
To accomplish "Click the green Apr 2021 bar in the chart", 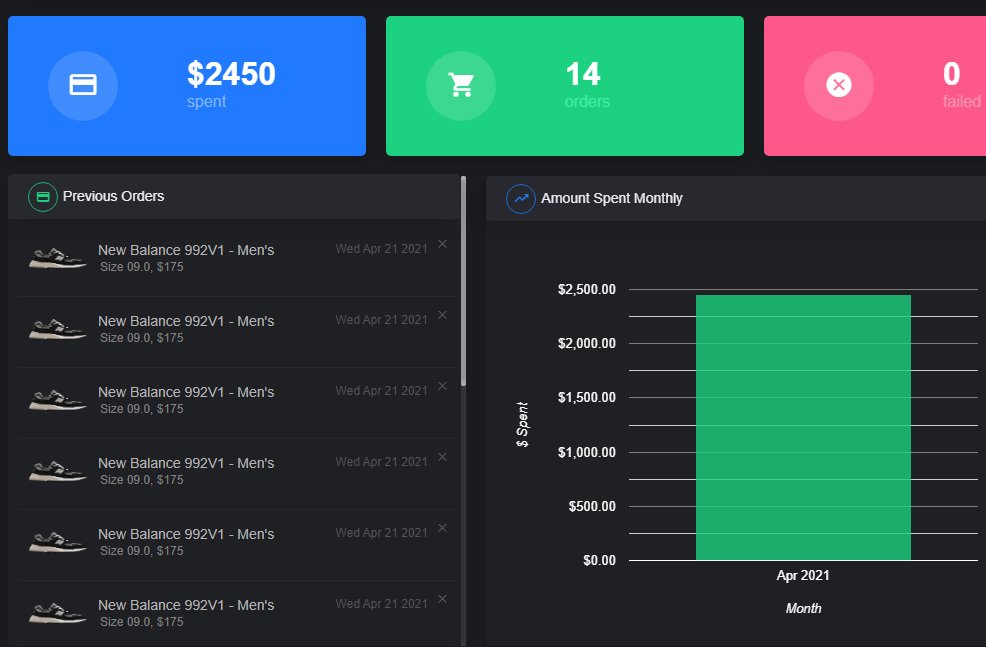I will [803, 428].
